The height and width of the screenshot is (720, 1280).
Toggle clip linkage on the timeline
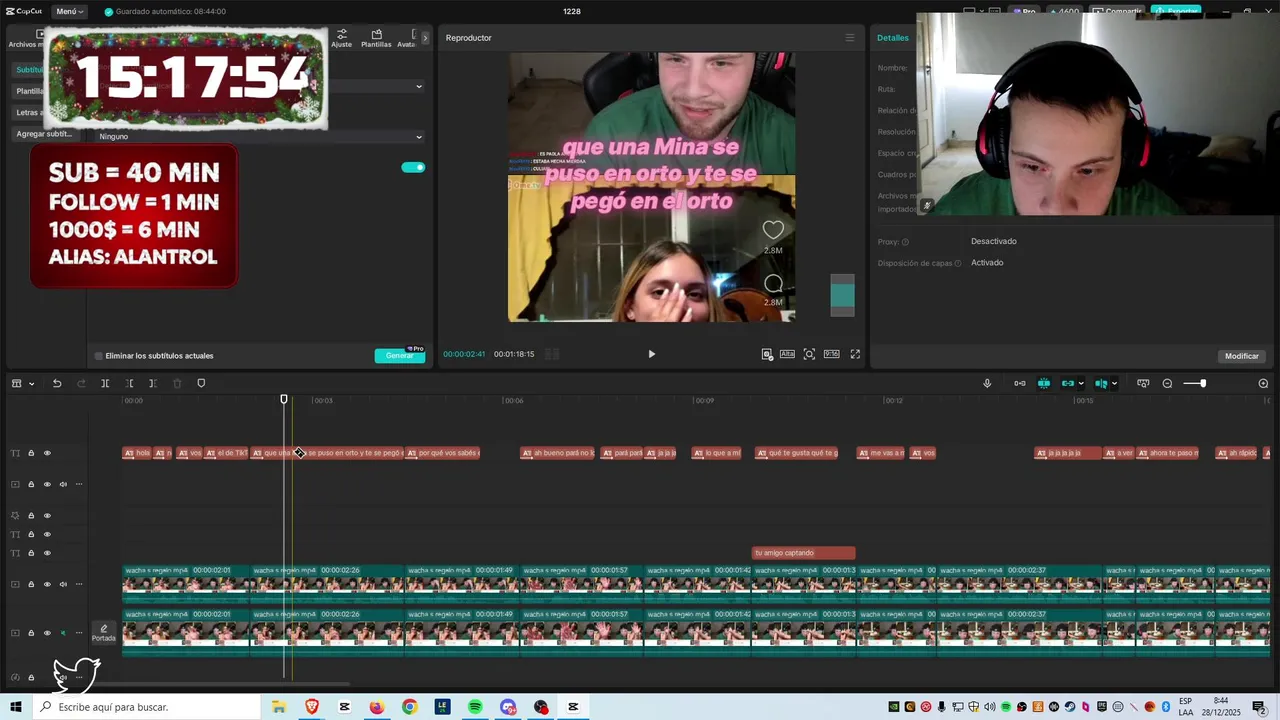coord(1068,383)
